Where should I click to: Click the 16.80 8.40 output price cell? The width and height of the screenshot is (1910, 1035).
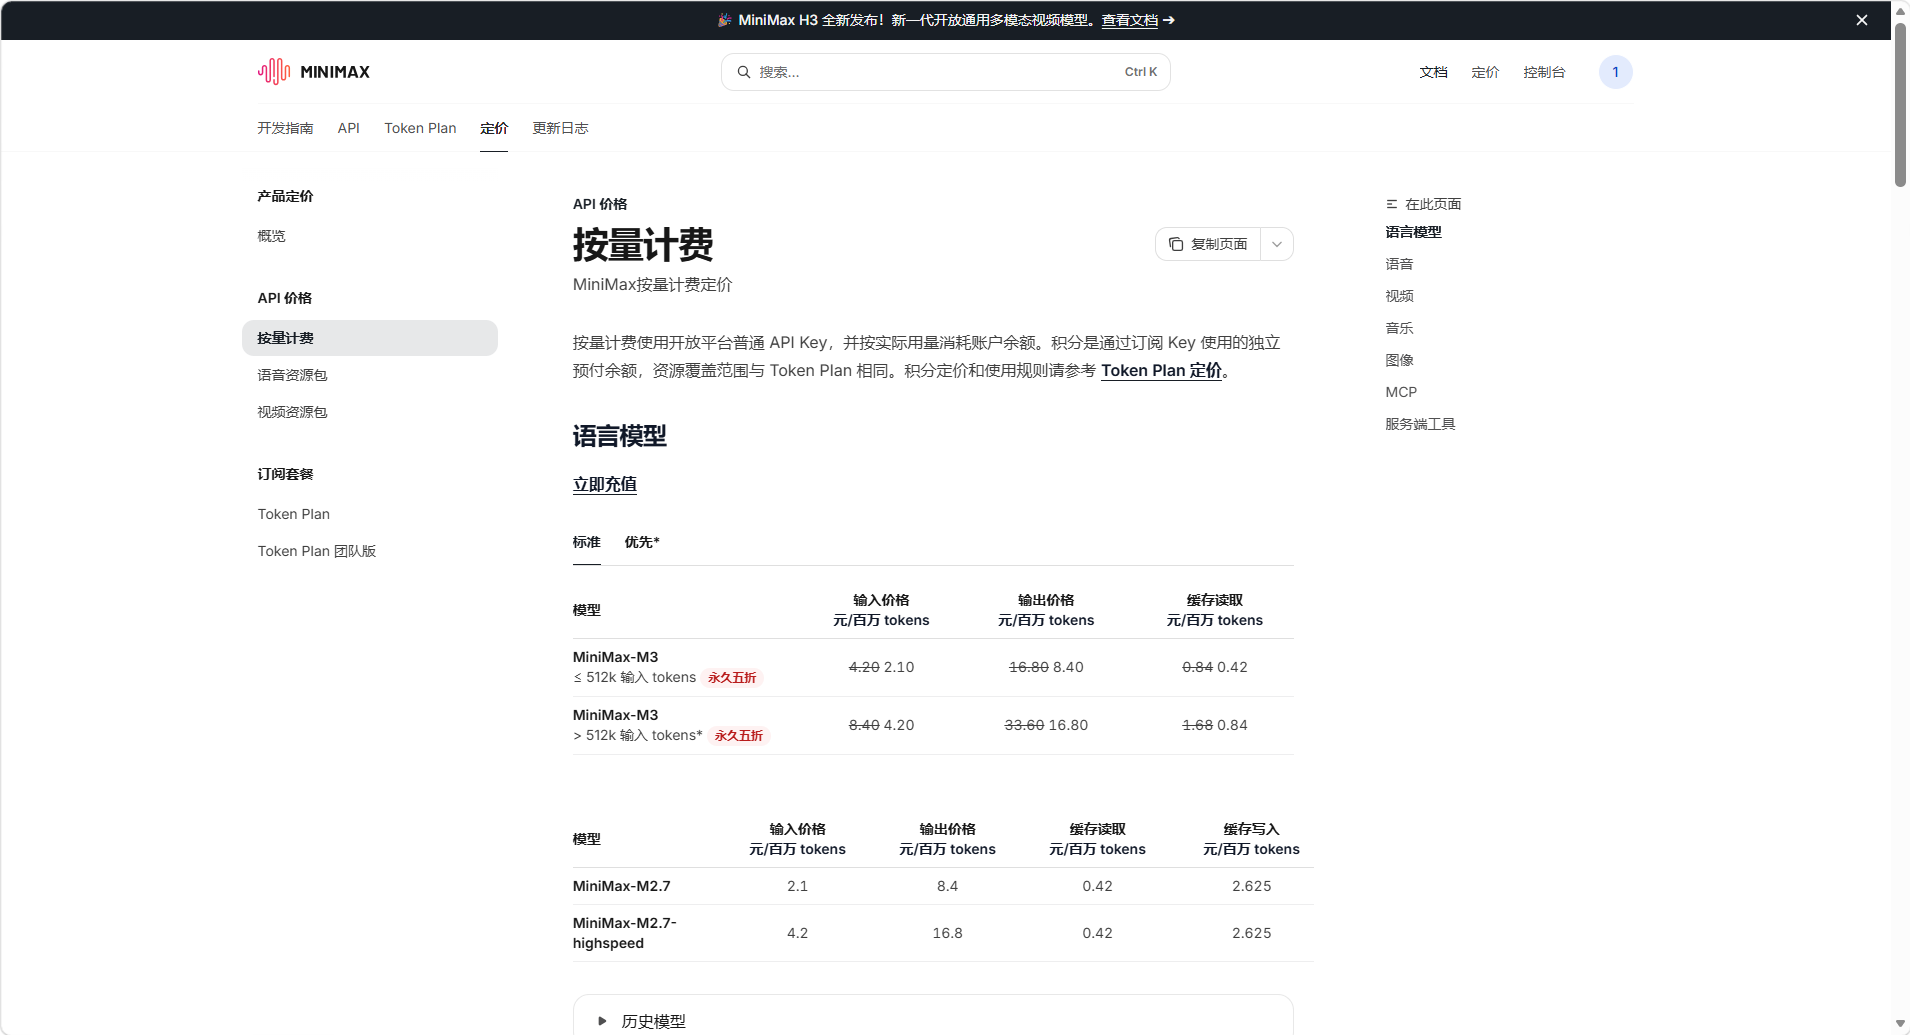point(1046,667)
